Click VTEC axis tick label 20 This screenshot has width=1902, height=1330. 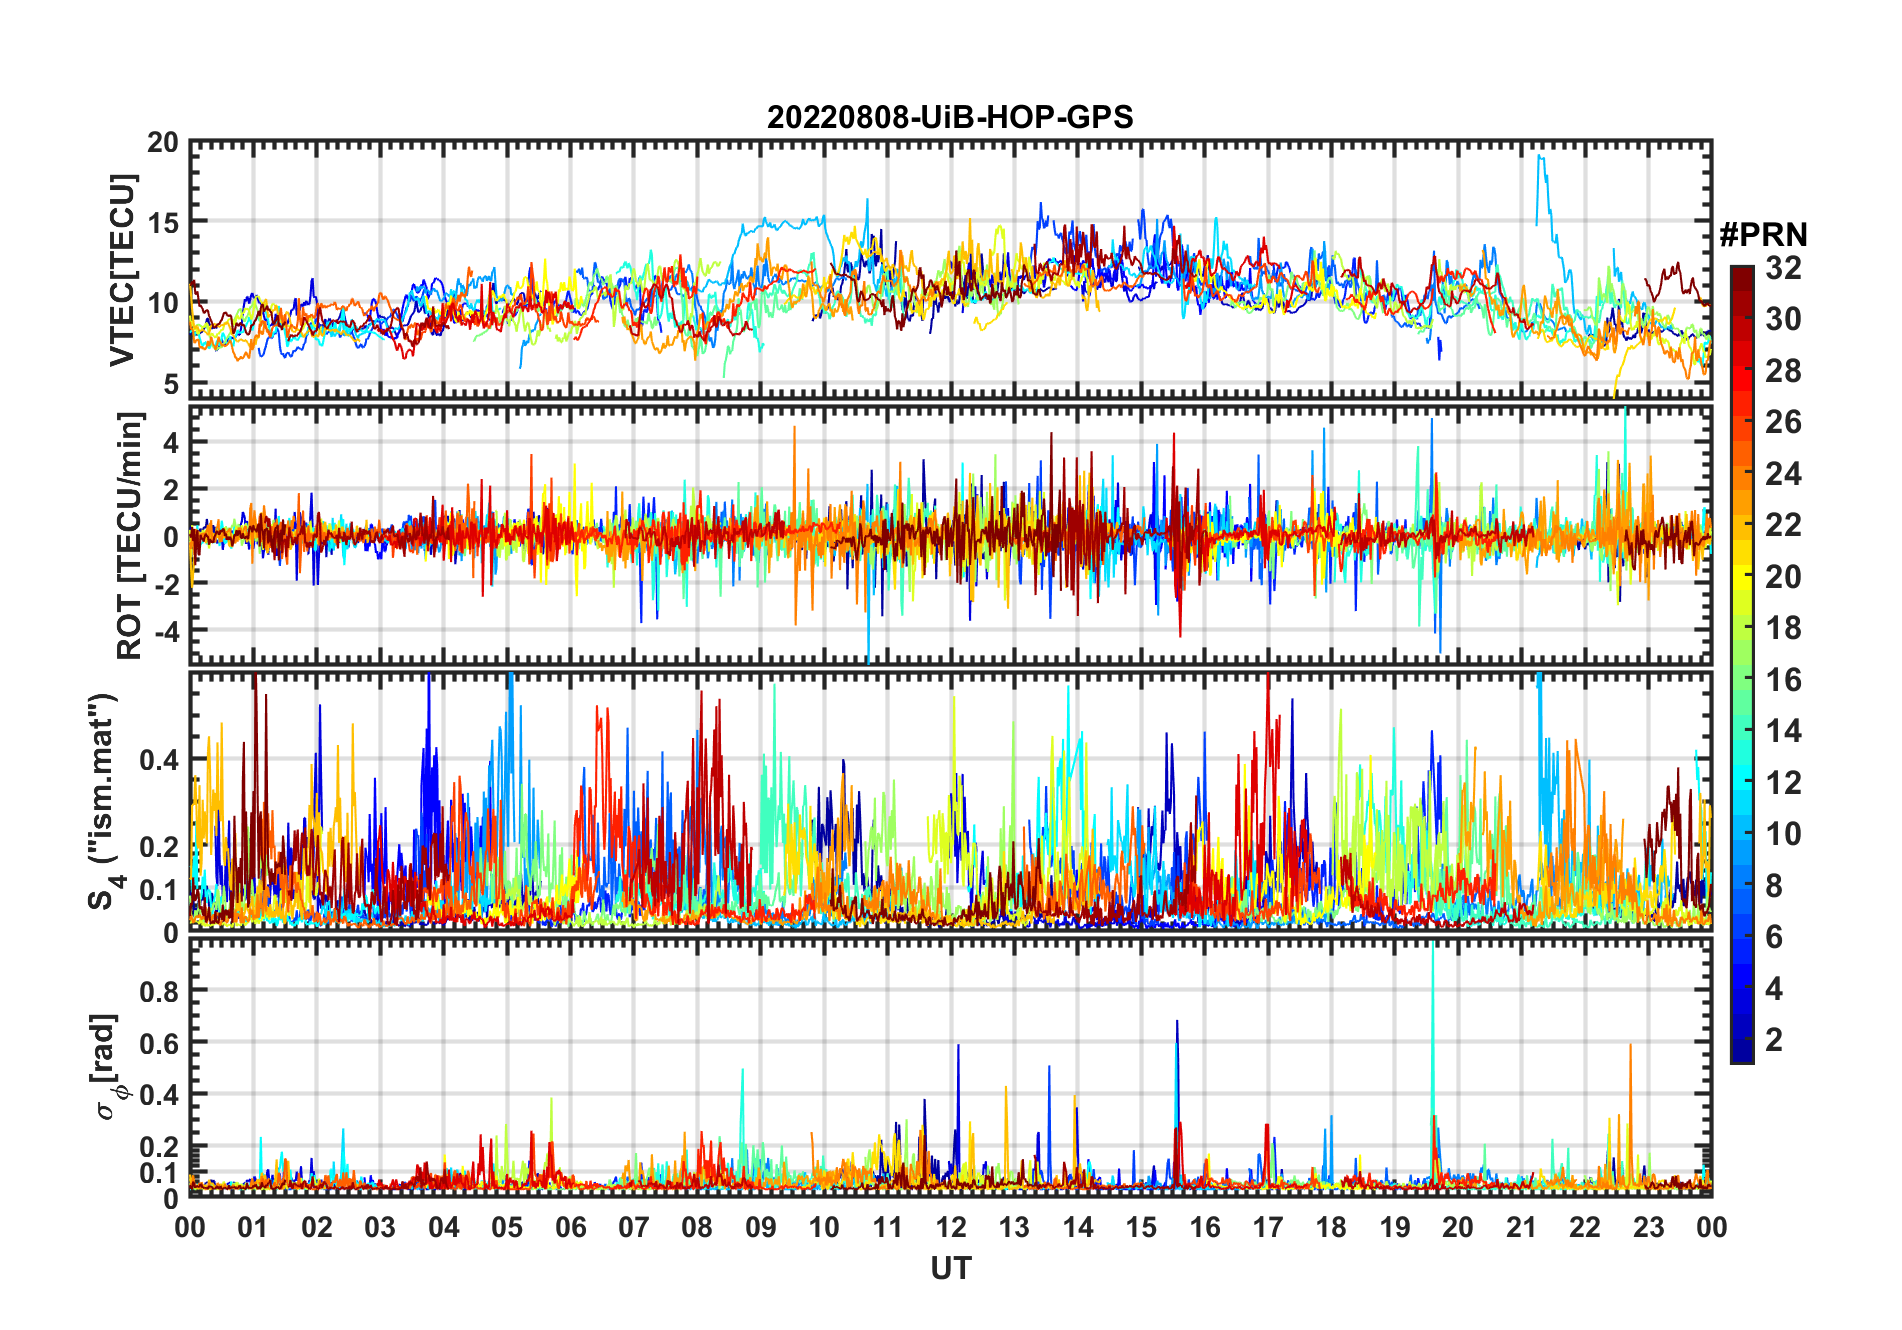[x=163, y=143]
